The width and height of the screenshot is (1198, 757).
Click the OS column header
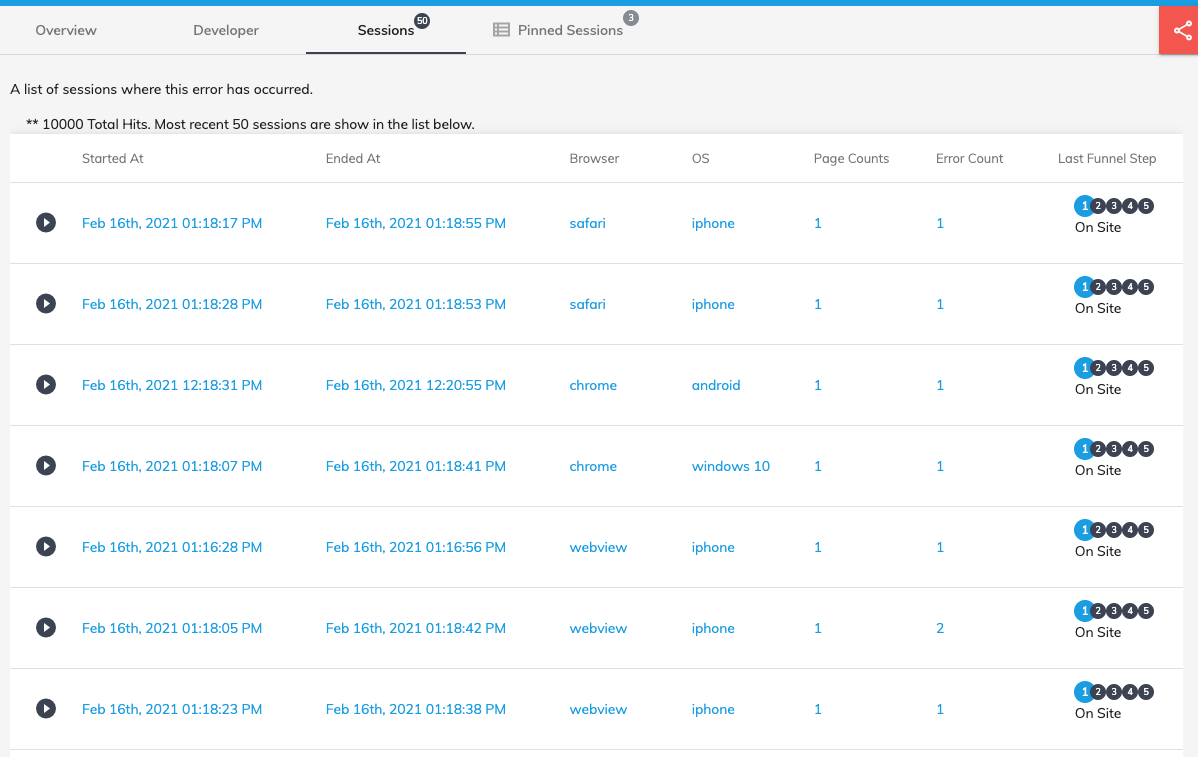pyautogui.click(x=701, y=158)
